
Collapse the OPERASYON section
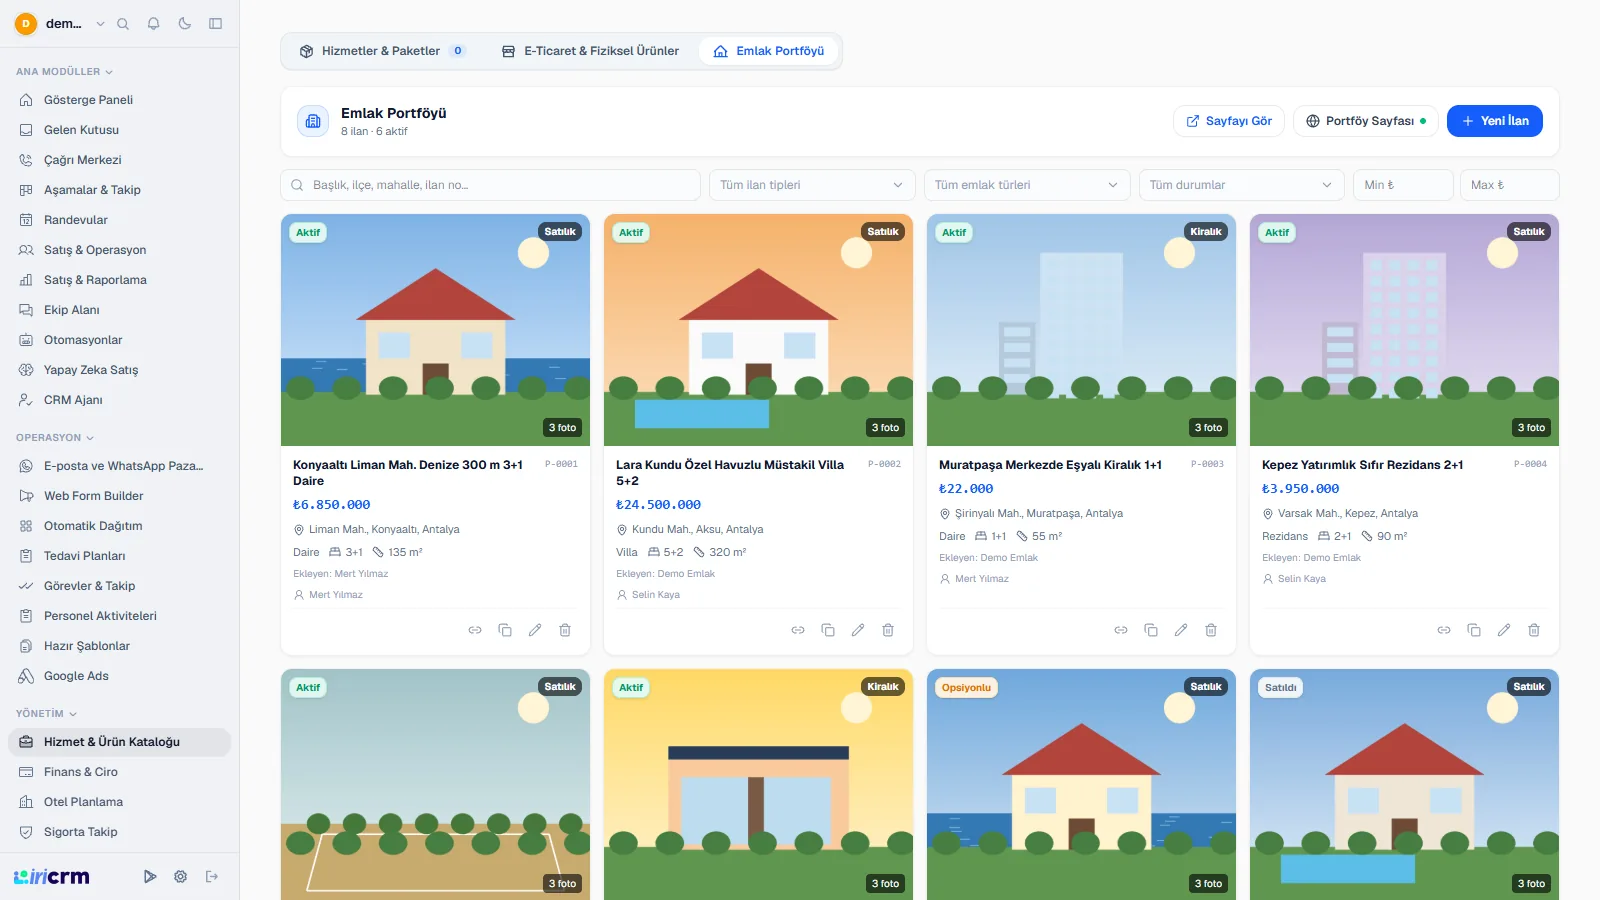(55, 438)
